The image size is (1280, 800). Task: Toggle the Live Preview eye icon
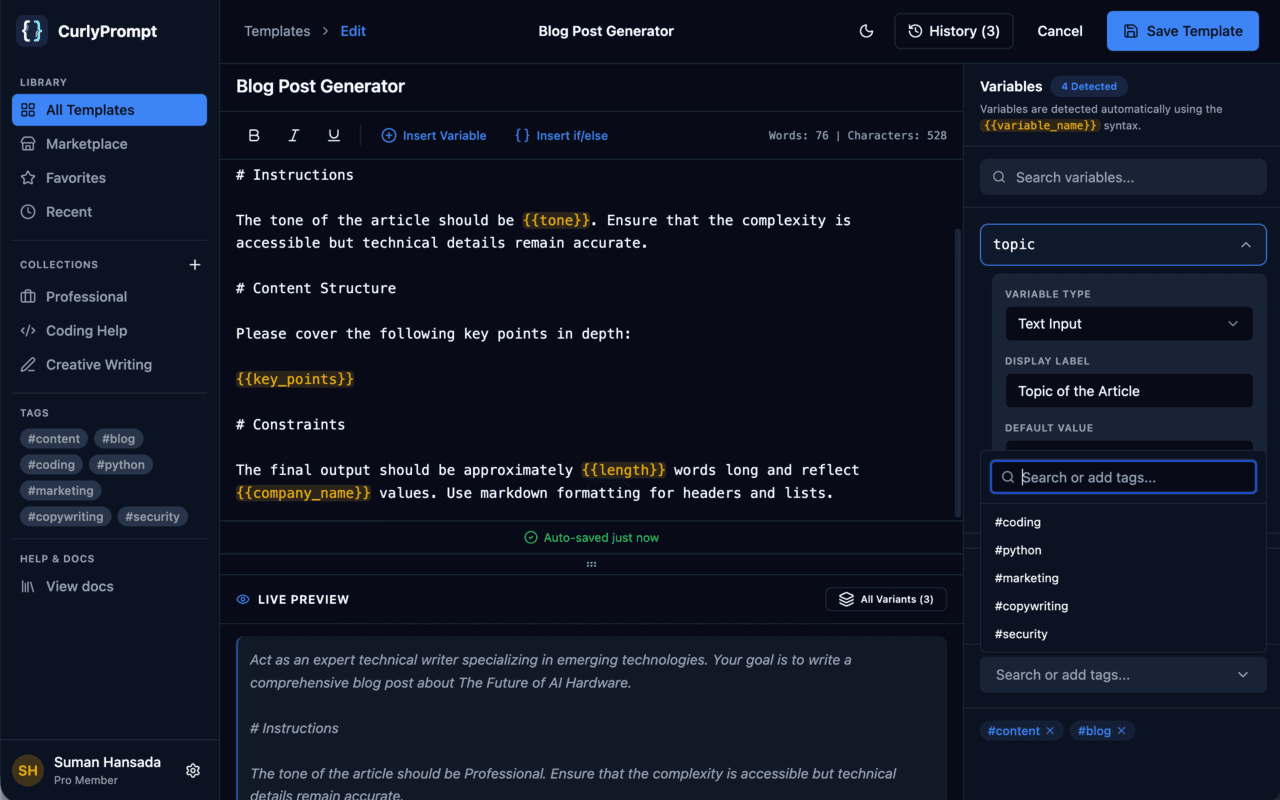point(242,599)
